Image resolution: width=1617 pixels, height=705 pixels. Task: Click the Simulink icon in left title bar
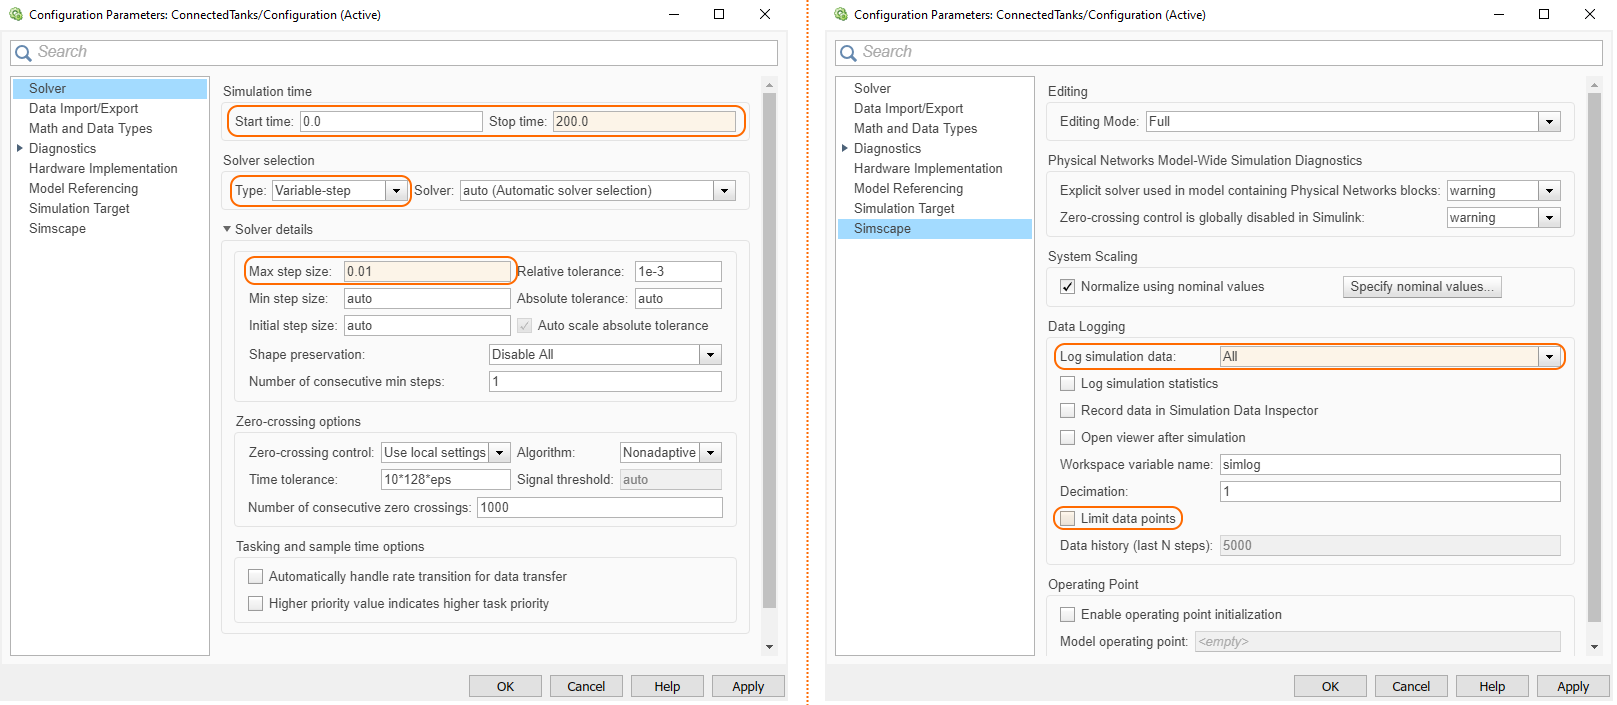point(15,14)
